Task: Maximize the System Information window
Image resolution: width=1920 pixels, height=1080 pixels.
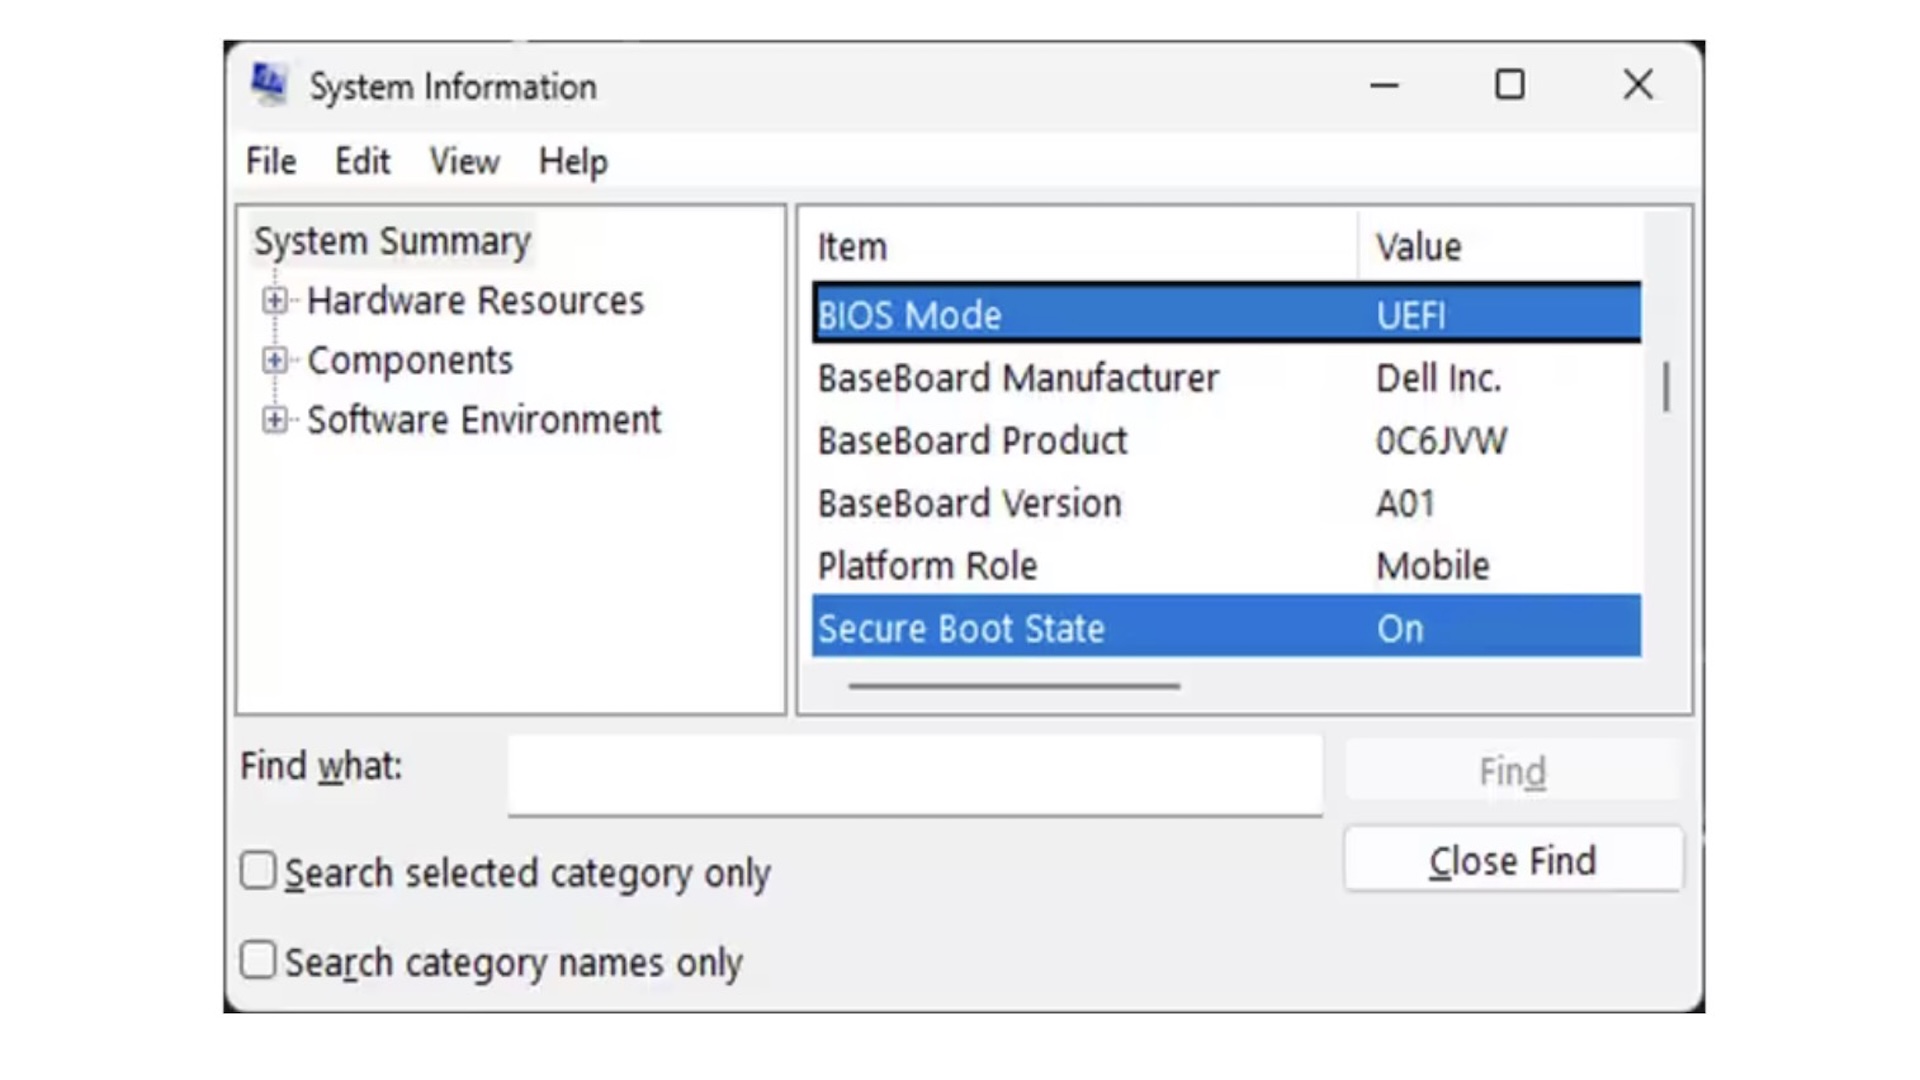Action: coord(1510,86)
